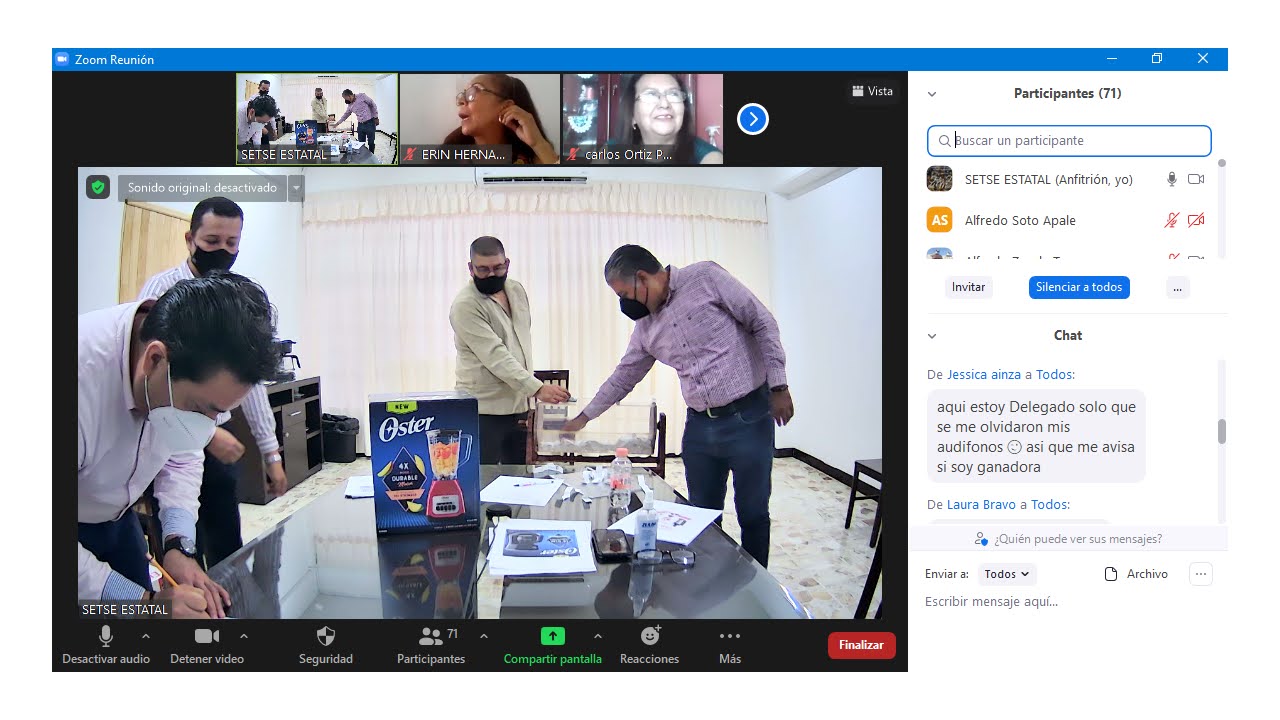Image resolution: width=1280 pixels, height=720 pixels.
Task: Expand audio options caret next to Desactivar audio
Action: click(x=146, y=636)
